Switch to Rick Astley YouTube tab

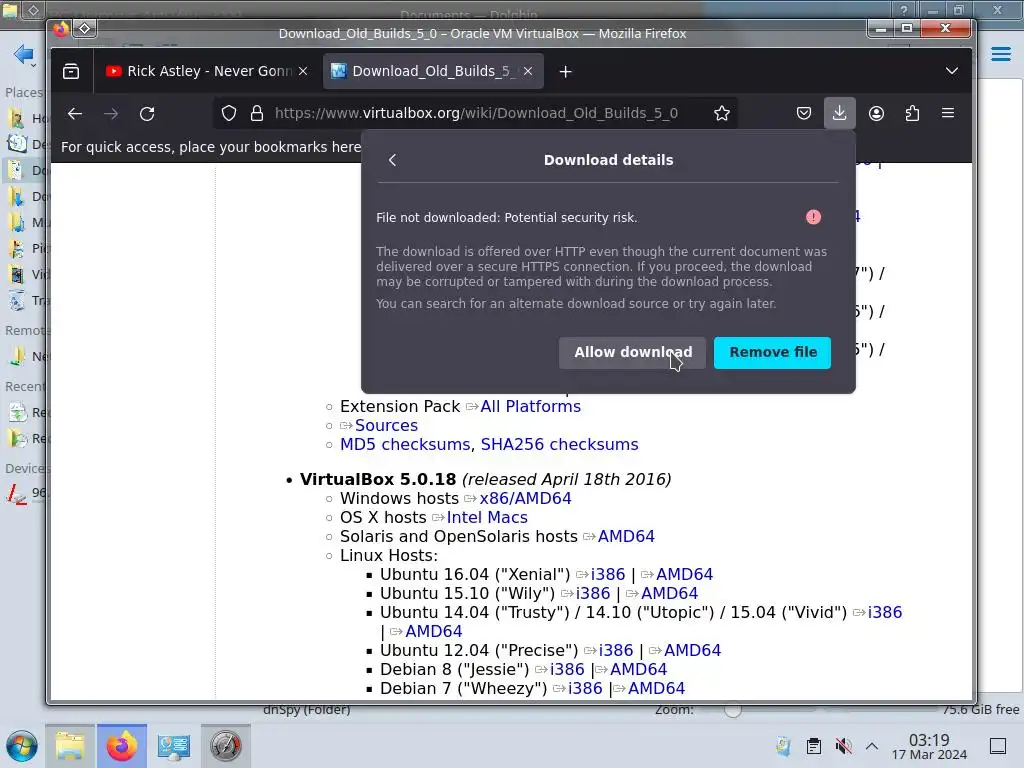click(207, 71)
